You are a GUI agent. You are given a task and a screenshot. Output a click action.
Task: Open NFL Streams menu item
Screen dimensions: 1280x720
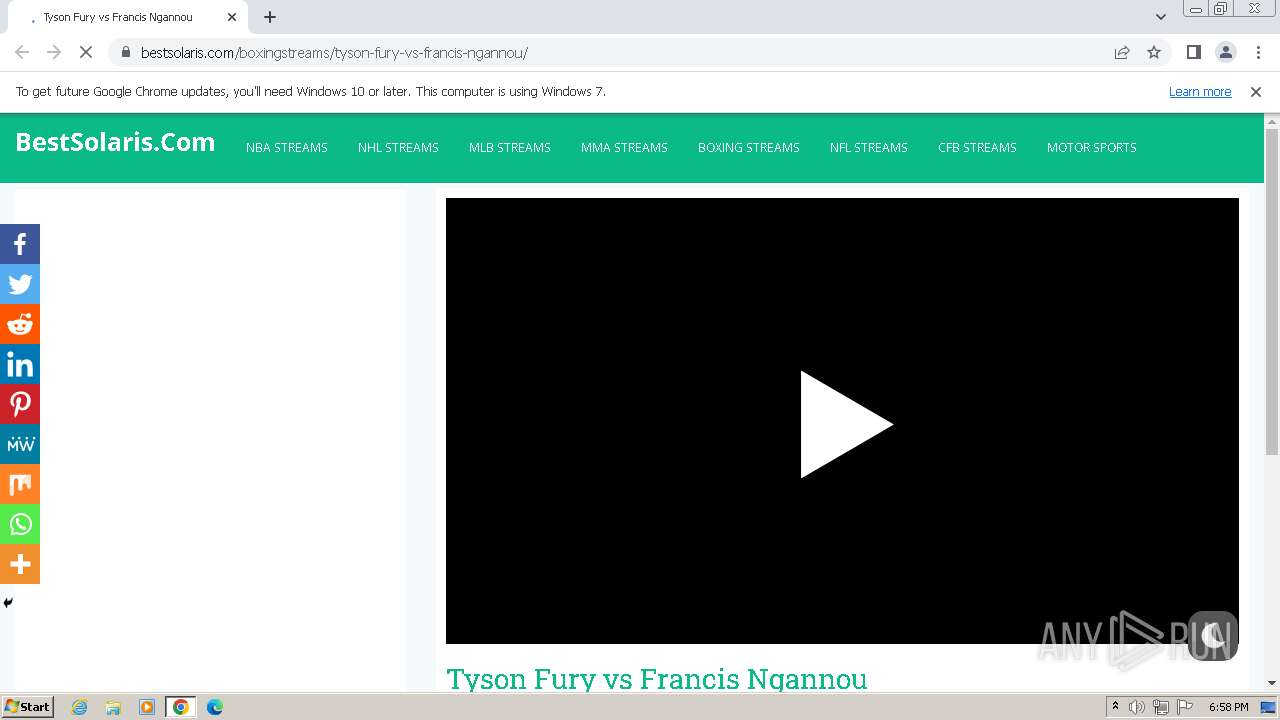(x=869, y=147)
